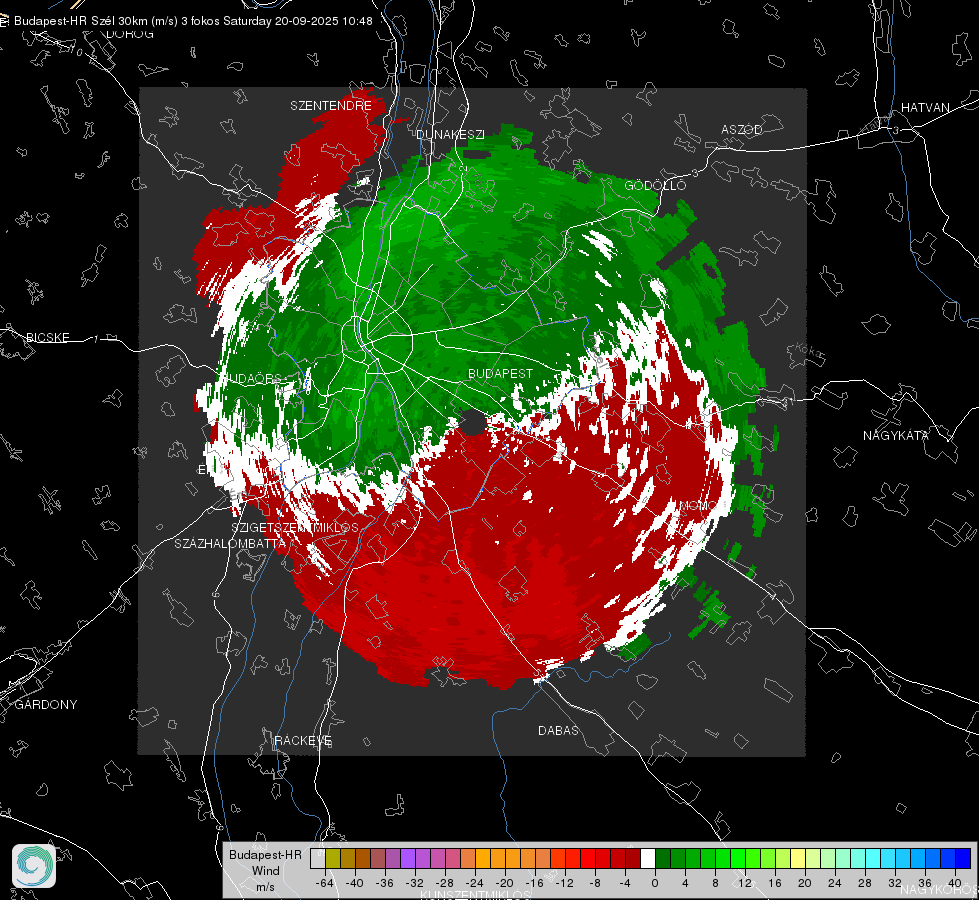This screenshot has height=900, width=979.
Task: Click the DABAS town label
Action: (x=559, y=730)
